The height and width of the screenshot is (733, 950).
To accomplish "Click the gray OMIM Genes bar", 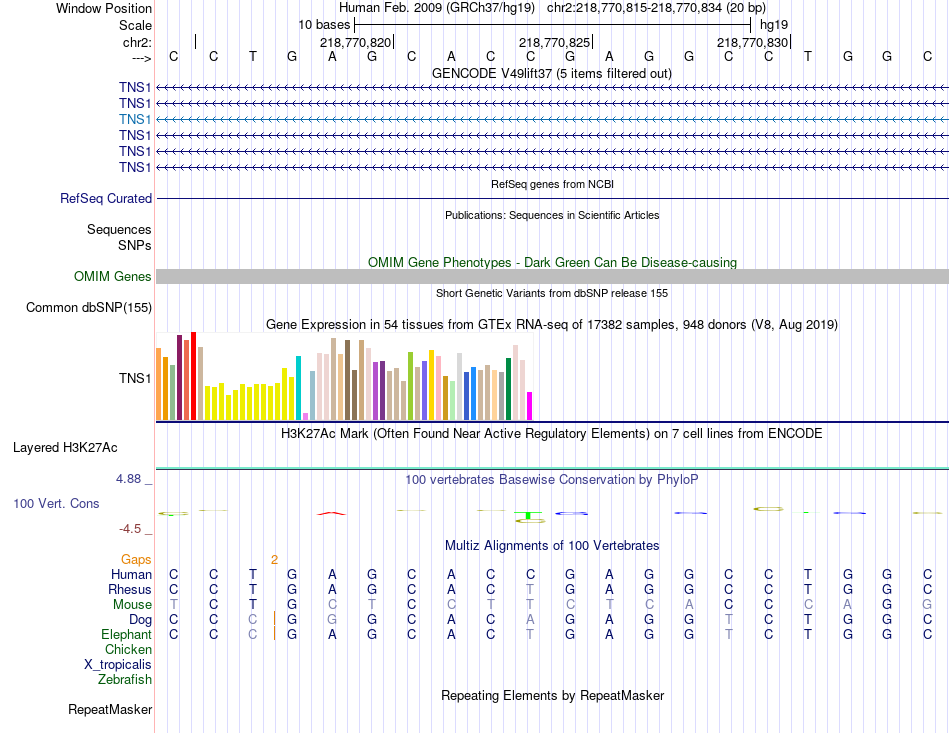I will 552,276.
